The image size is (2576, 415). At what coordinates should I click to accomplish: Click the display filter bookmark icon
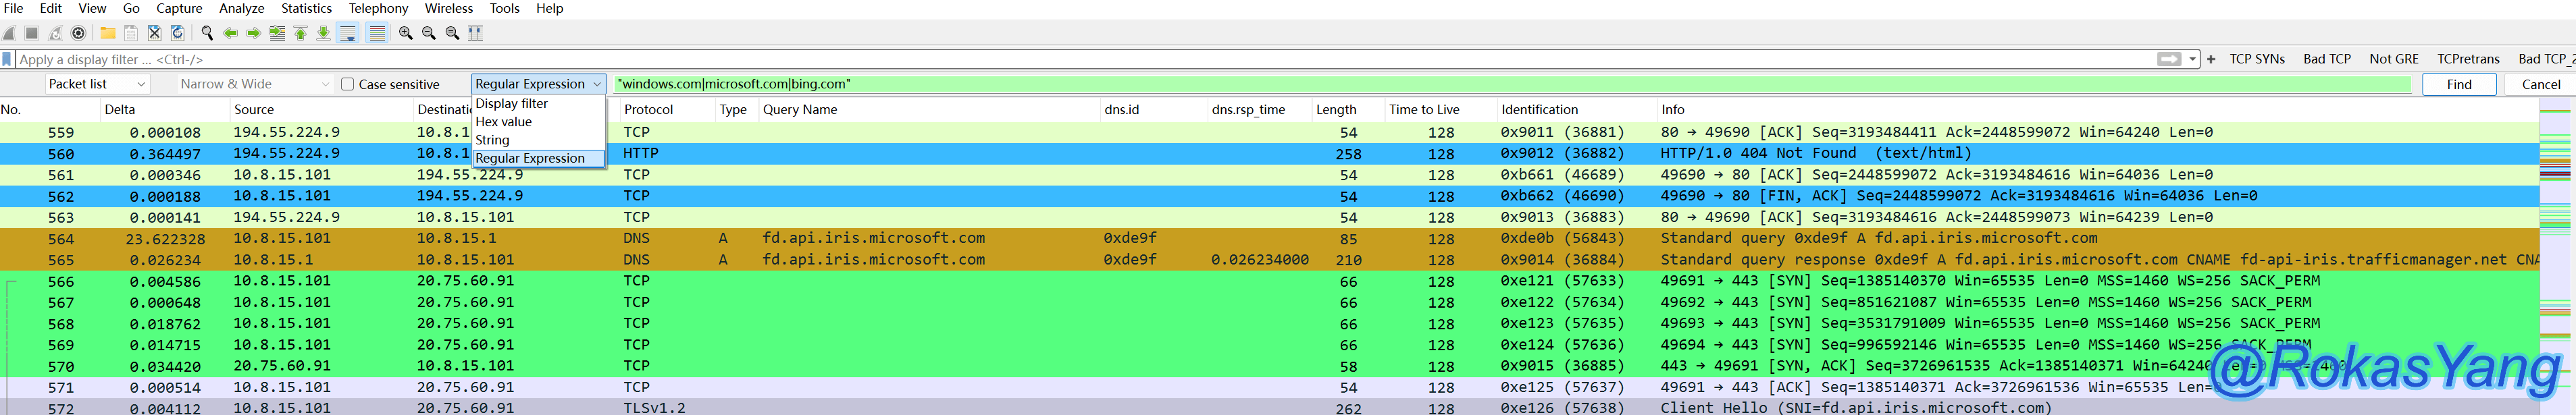click(x=8, y=59)
